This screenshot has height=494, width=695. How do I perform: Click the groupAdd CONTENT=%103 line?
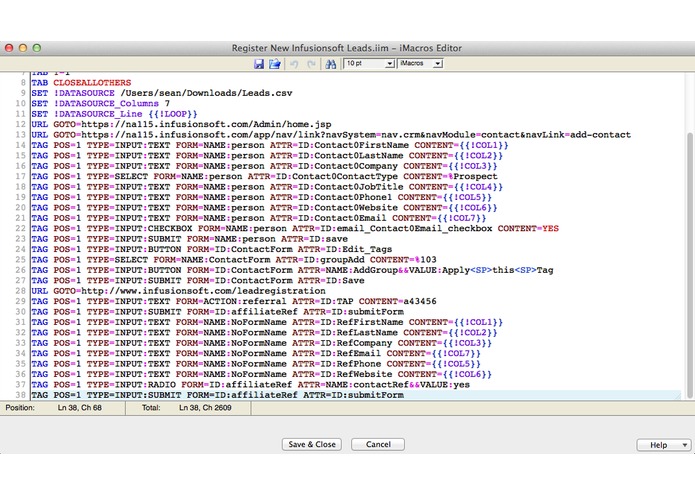[x=234, y=260]
